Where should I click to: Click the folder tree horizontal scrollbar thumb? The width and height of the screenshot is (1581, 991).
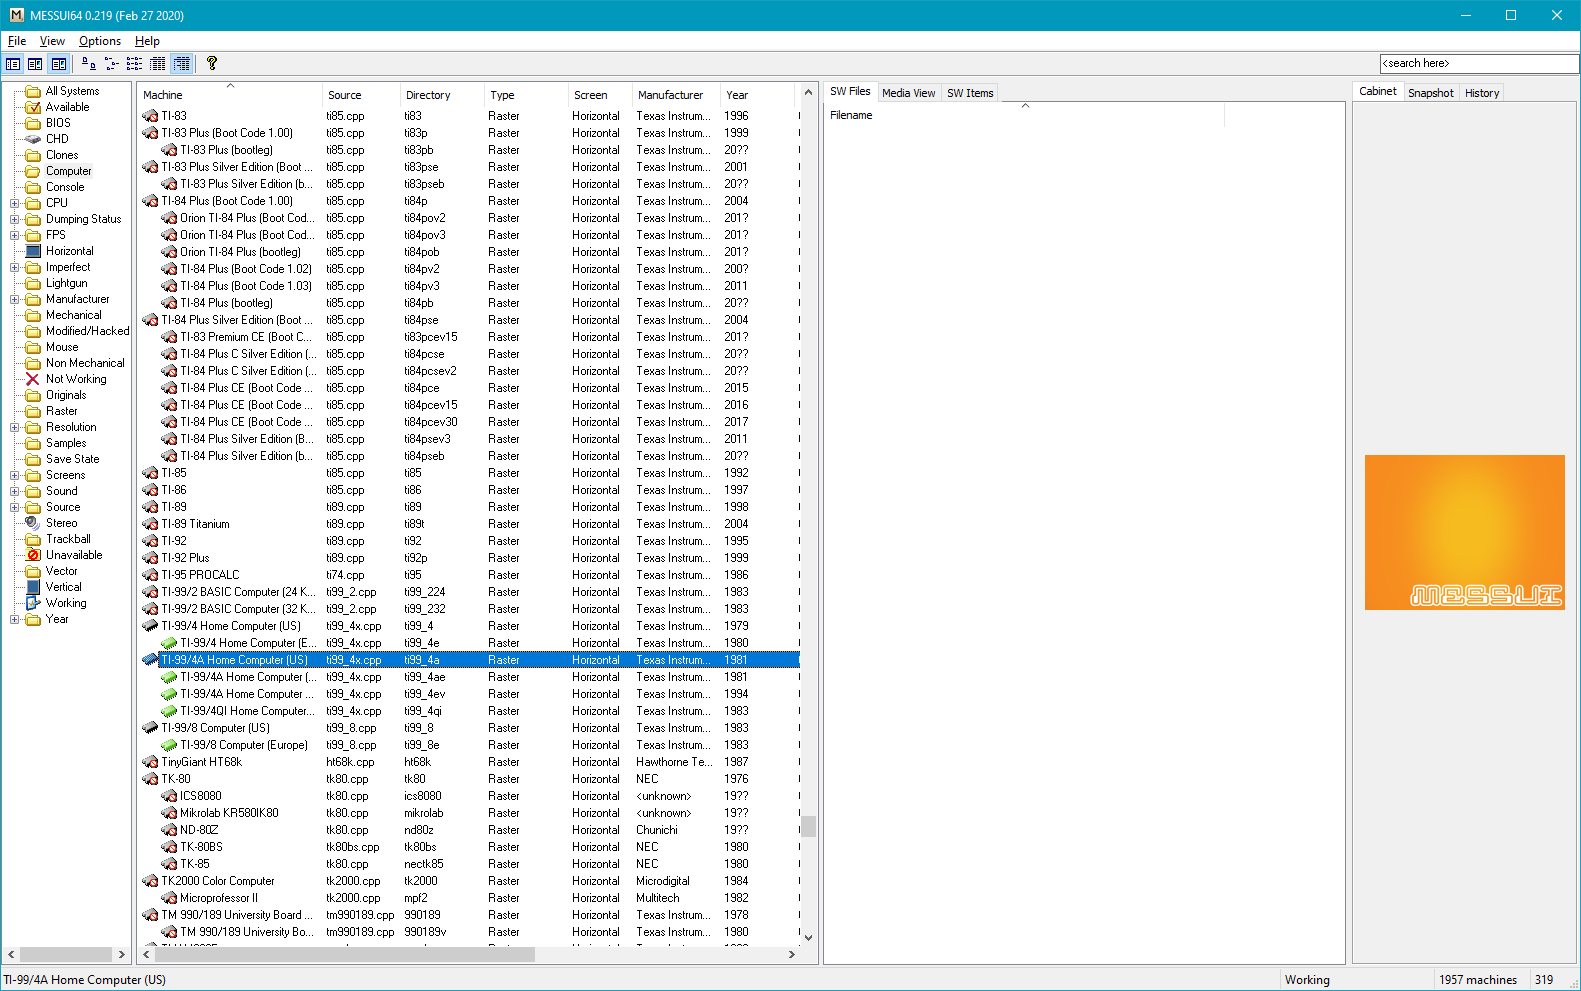[66, 954]
